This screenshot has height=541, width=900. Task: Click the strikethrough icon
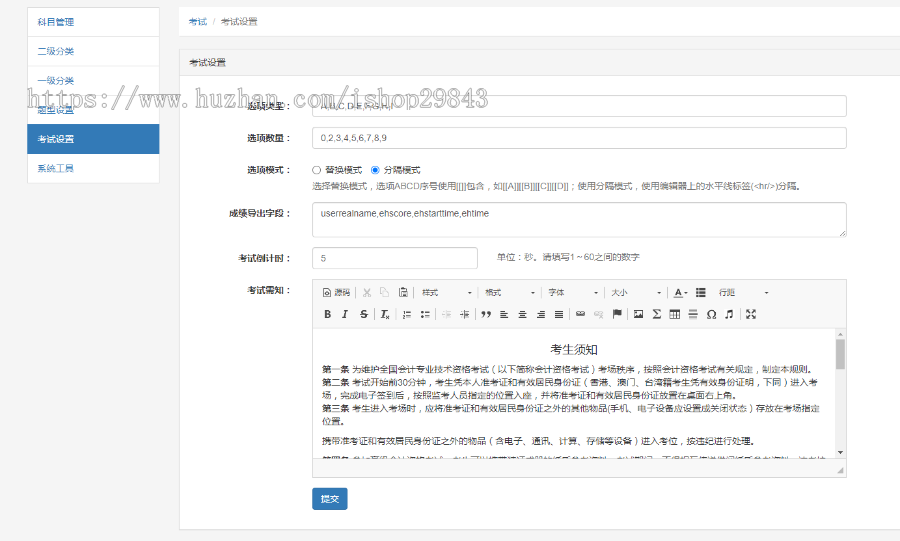[363, 314]
